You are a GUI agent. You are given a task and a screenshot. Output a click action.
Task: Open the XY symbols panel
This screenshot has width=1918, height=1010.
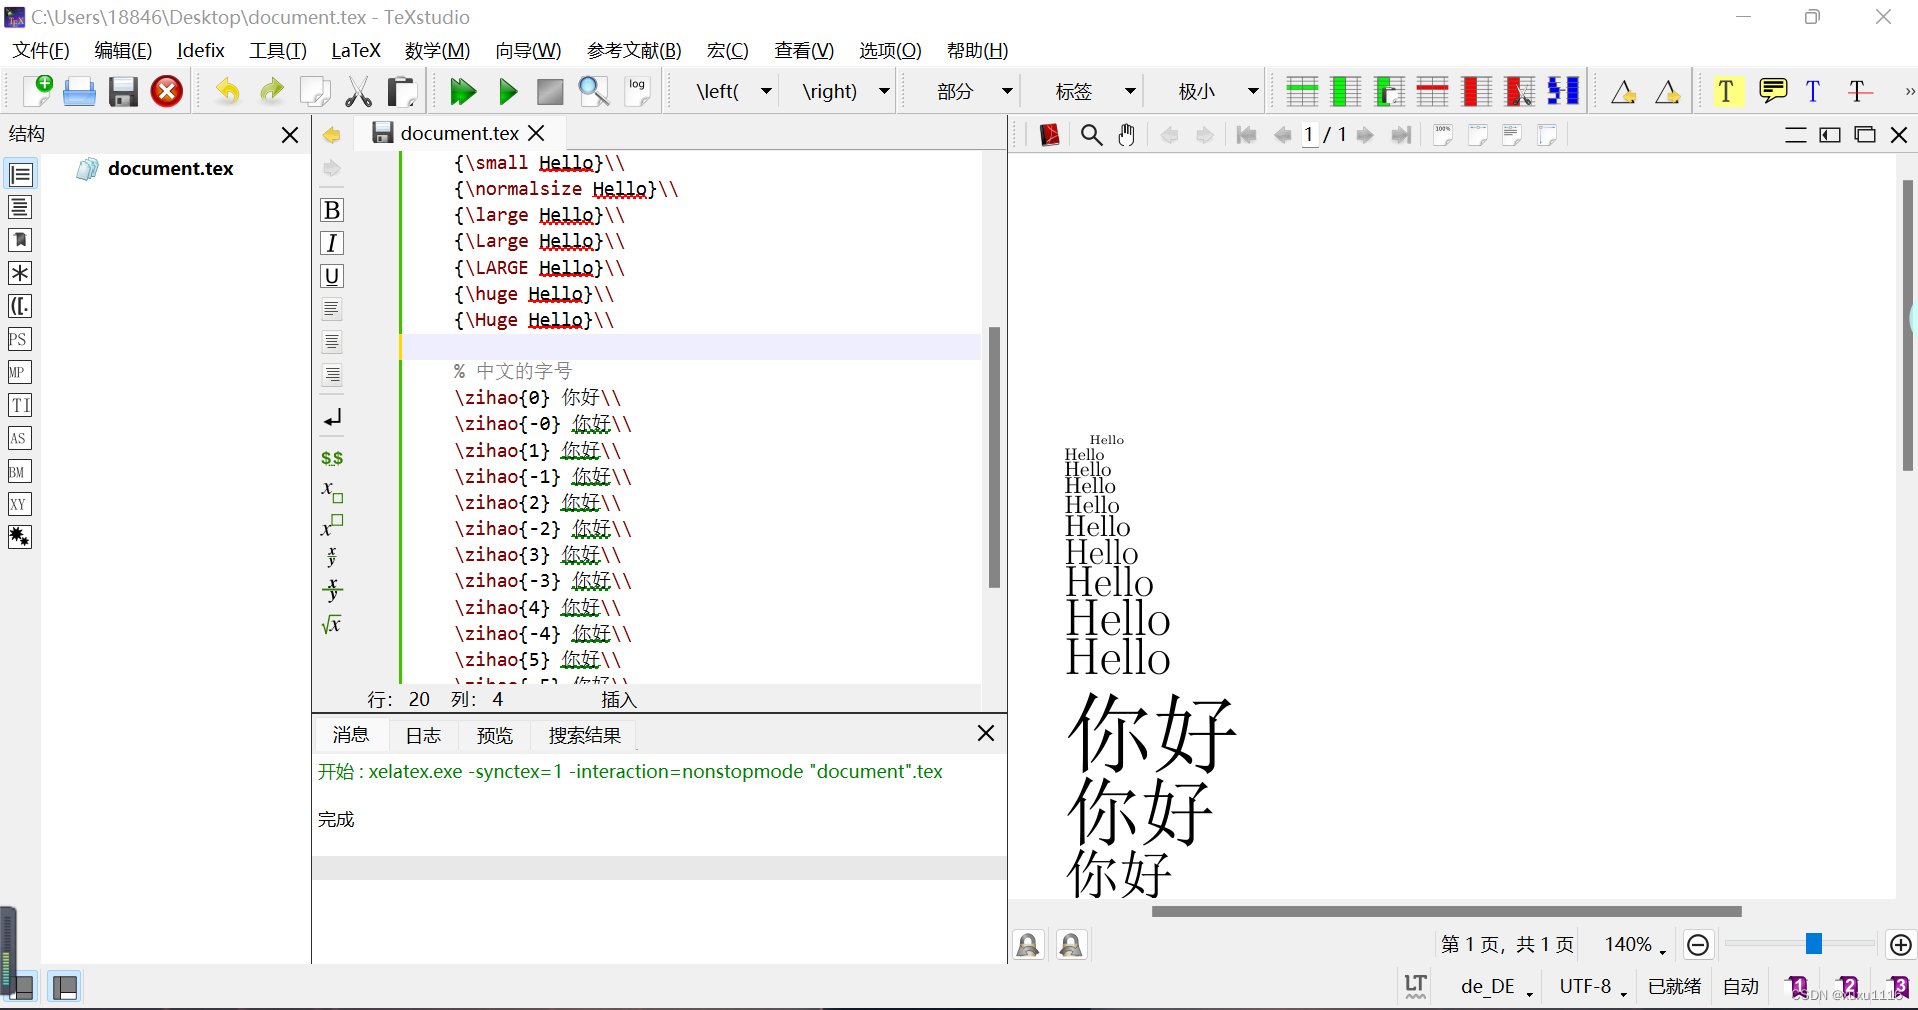tap(20, 504)
